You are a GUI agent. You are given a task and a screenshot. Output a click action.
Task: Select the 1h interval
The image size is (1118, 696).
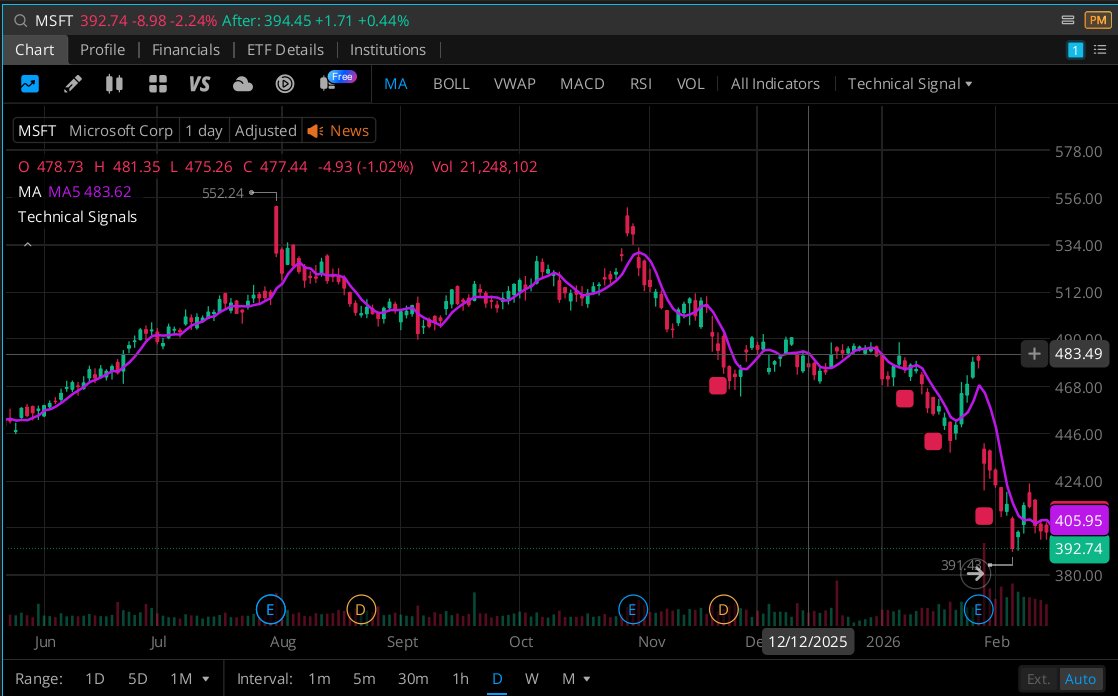point(461,679)
